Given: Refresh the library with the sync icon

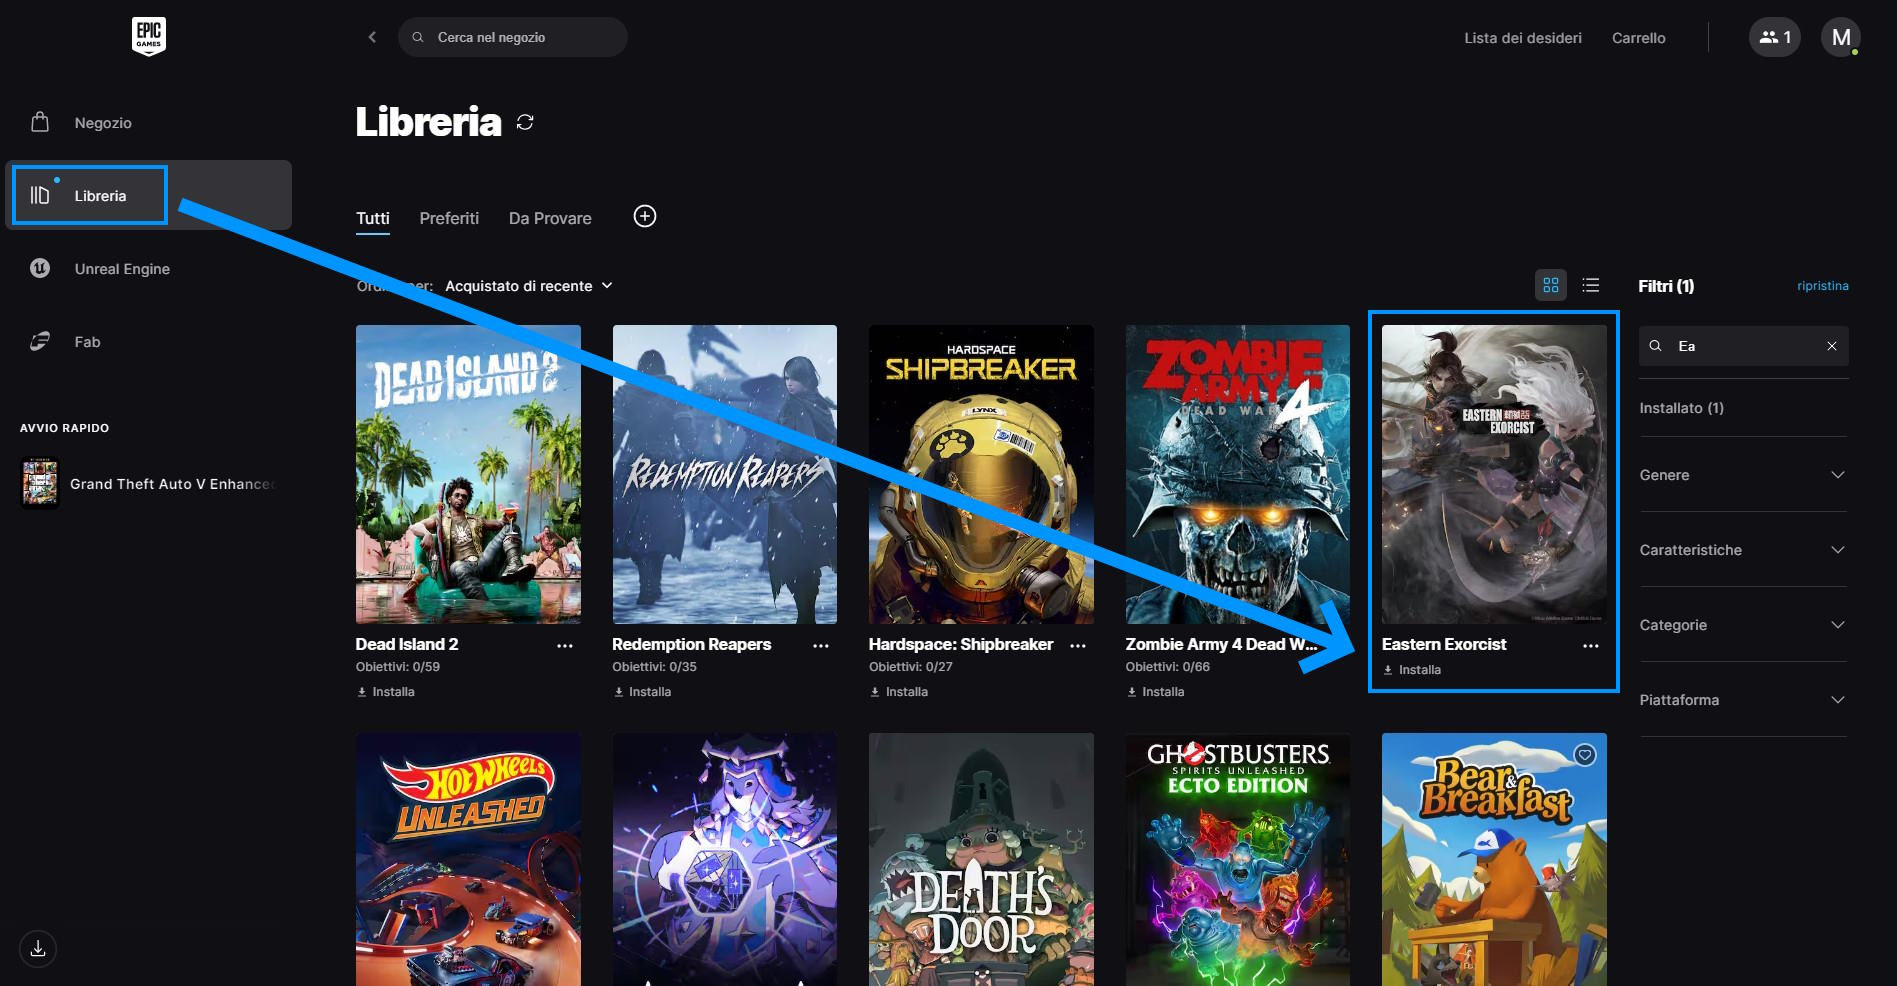Looking at the screenshot, I should [x=525, y=122].
